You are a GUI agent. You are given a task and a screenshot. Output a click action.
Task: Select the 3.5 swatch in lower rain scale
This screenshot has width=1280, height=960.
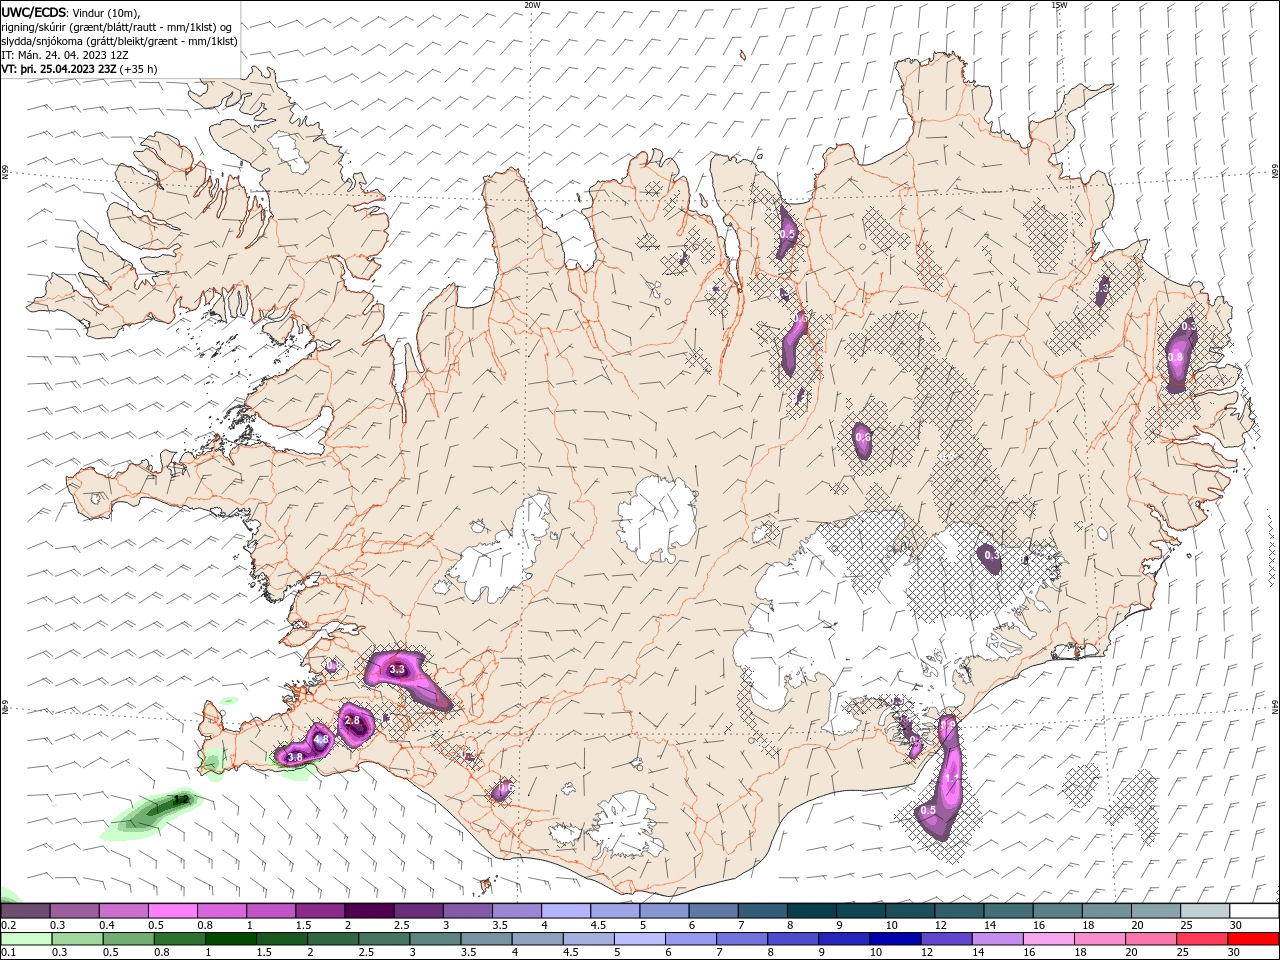(x=487, y=939)
